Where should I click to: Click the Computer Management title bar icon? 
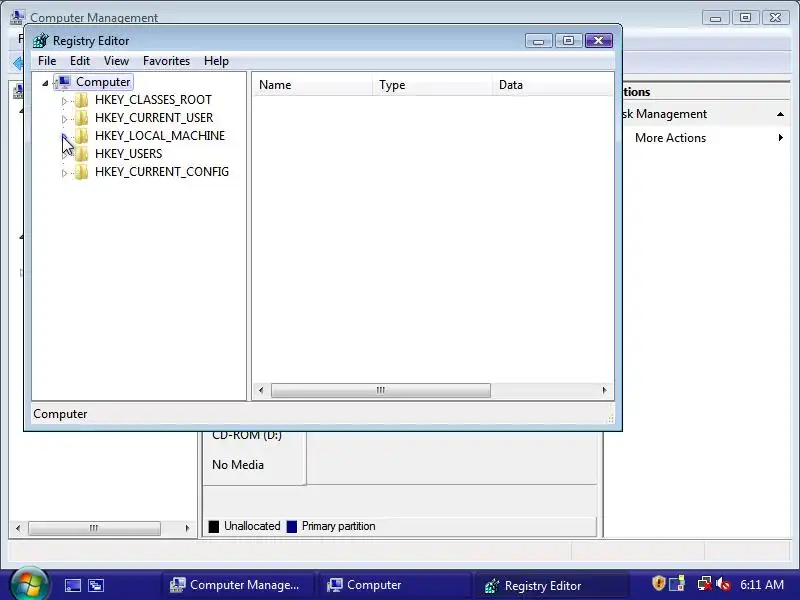(17, 17)
